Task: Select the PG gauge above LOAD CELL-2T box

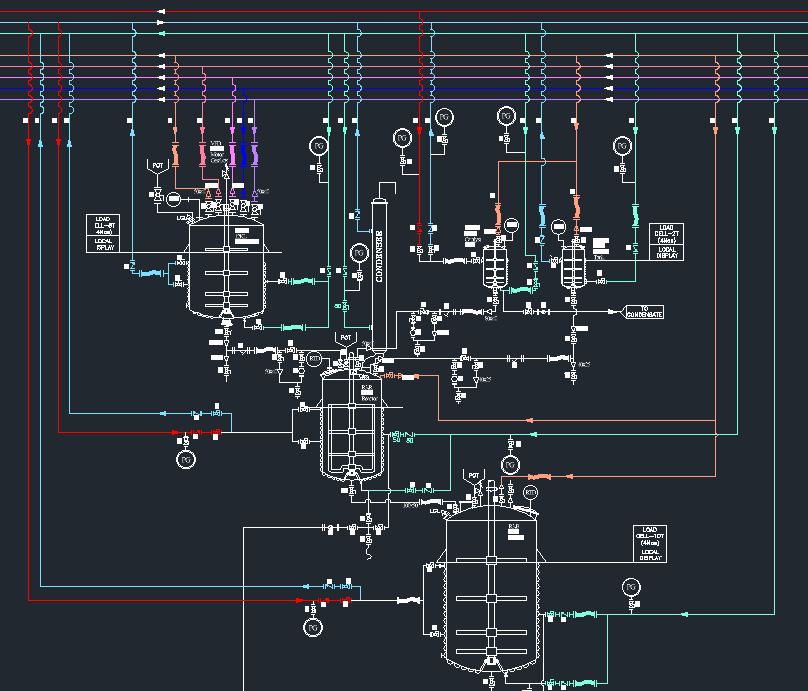Action: (x=621, y=146)
